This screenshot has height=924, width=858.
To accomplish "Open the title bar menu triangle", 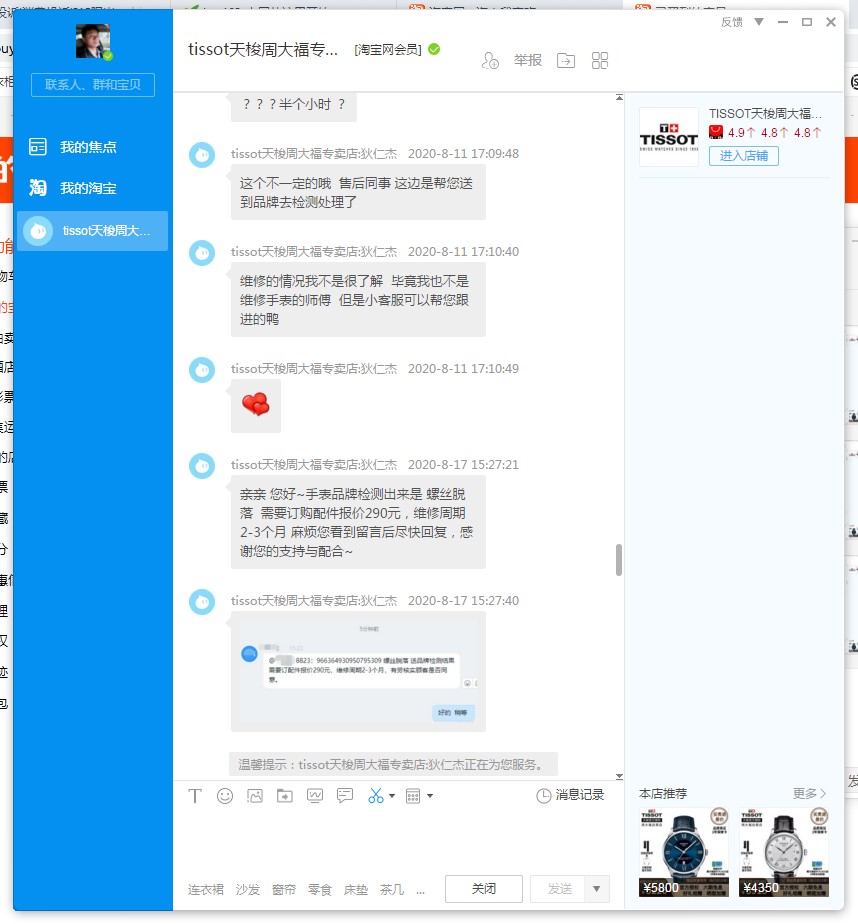I will [x=759, y=22].
